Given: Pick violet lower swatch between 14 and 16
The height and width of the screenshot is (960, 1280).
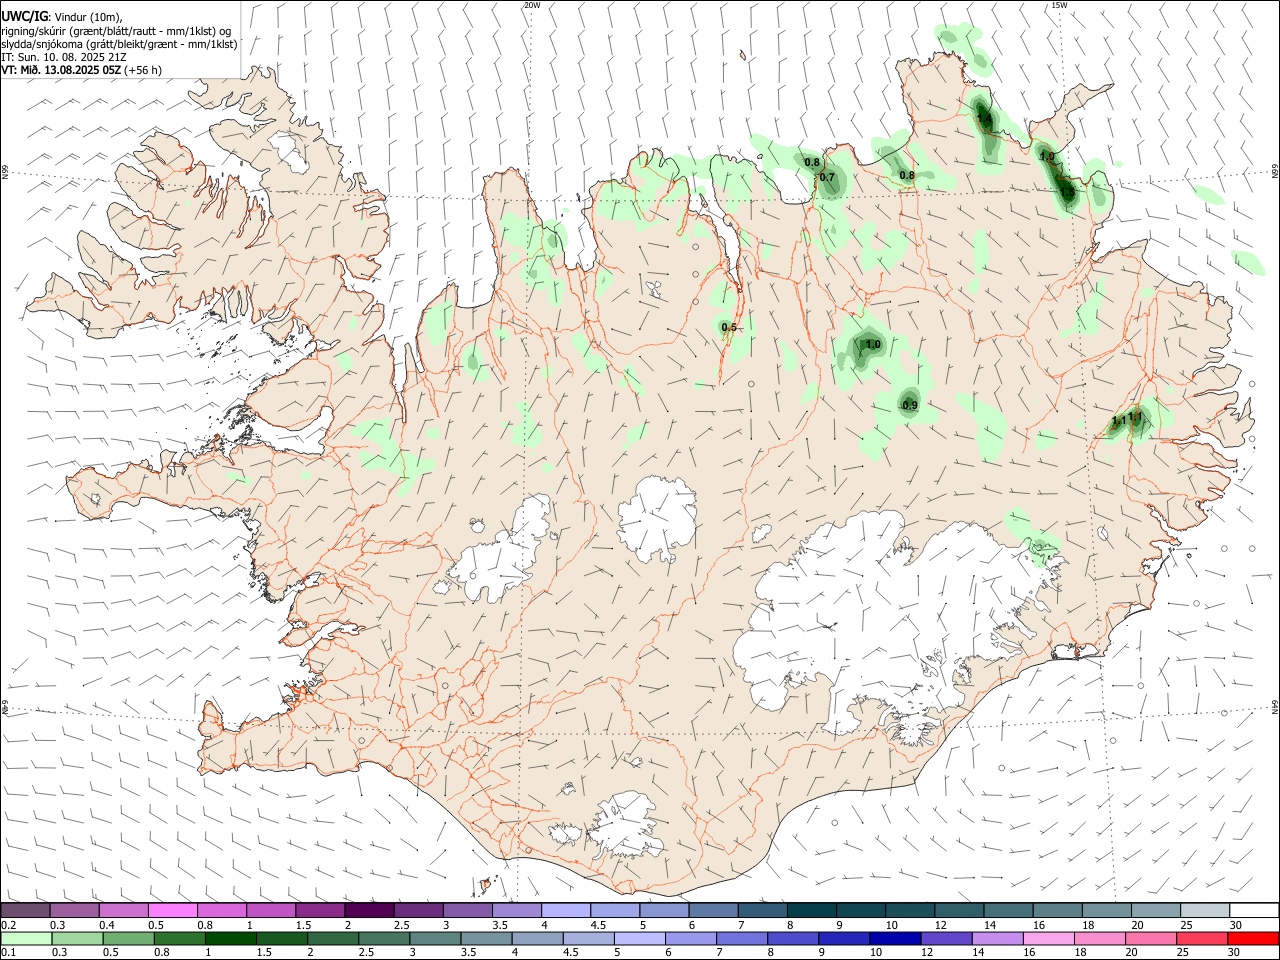Looking at the screenshot, I should coord(997,938).
